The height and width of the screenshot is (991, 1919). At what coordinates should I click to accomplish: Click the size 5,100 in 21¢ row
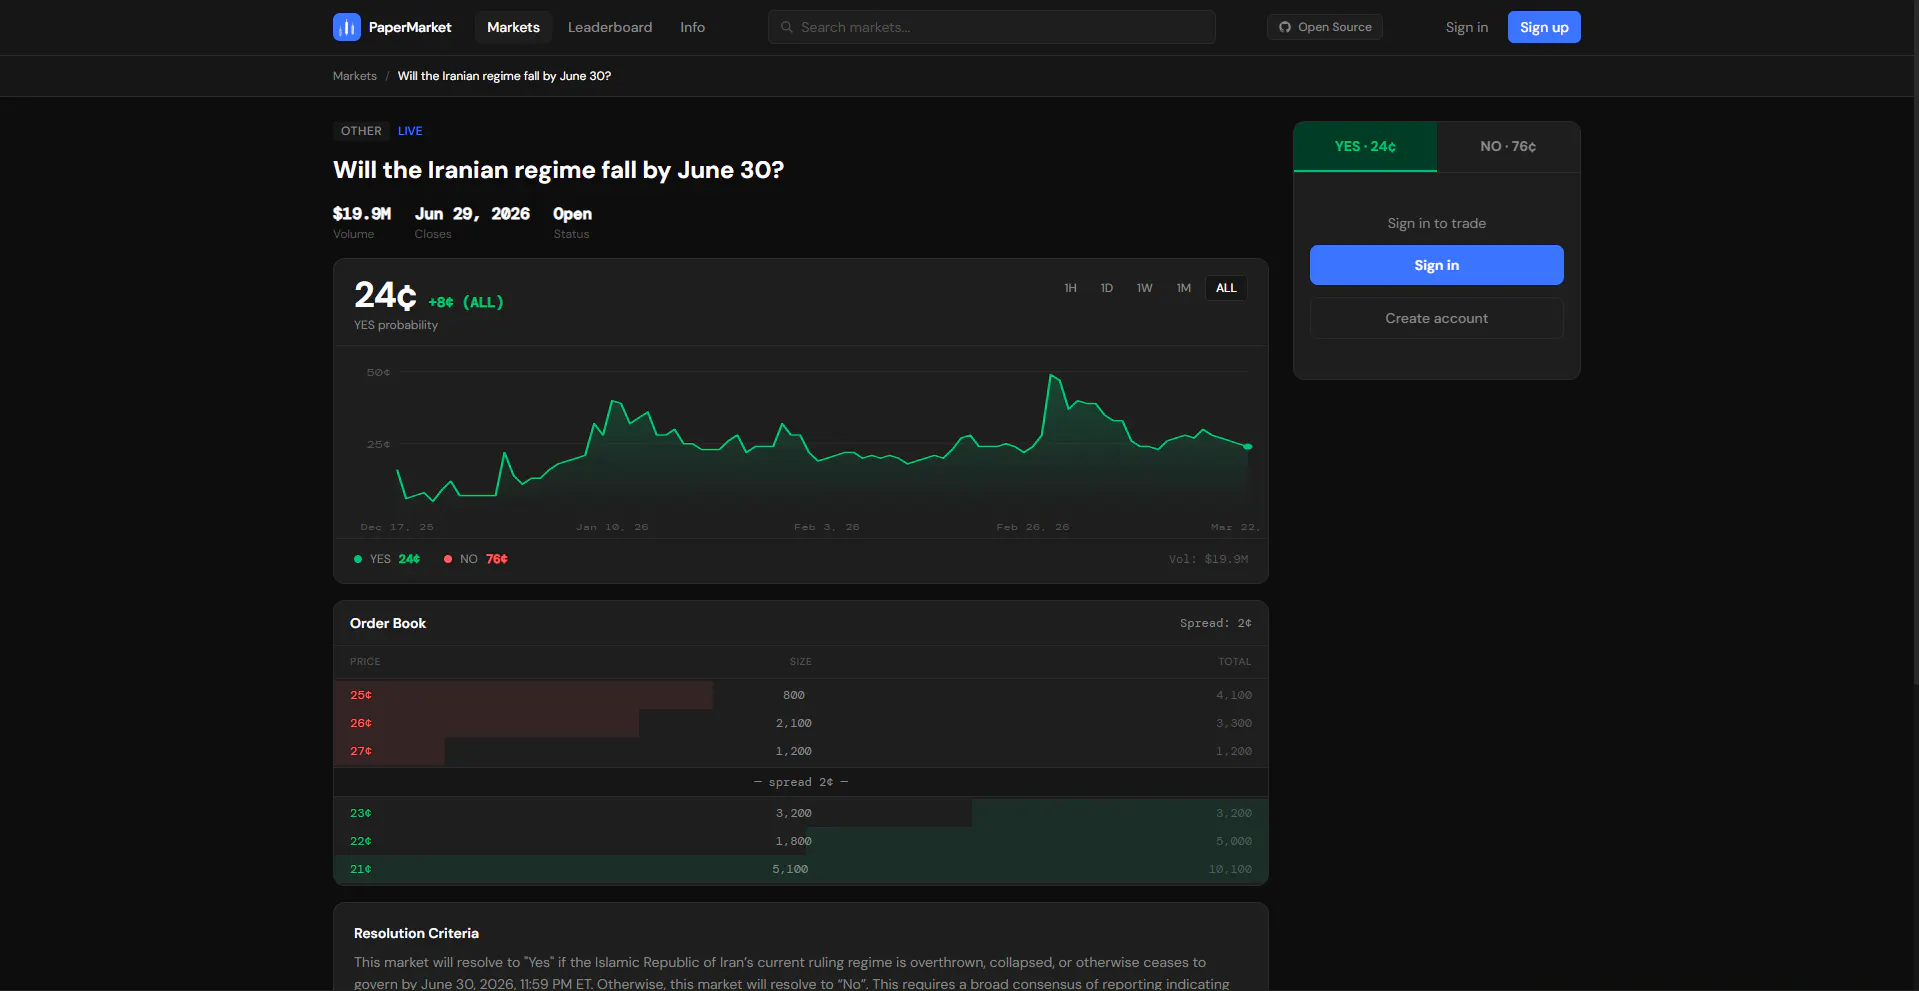(790, 869)
